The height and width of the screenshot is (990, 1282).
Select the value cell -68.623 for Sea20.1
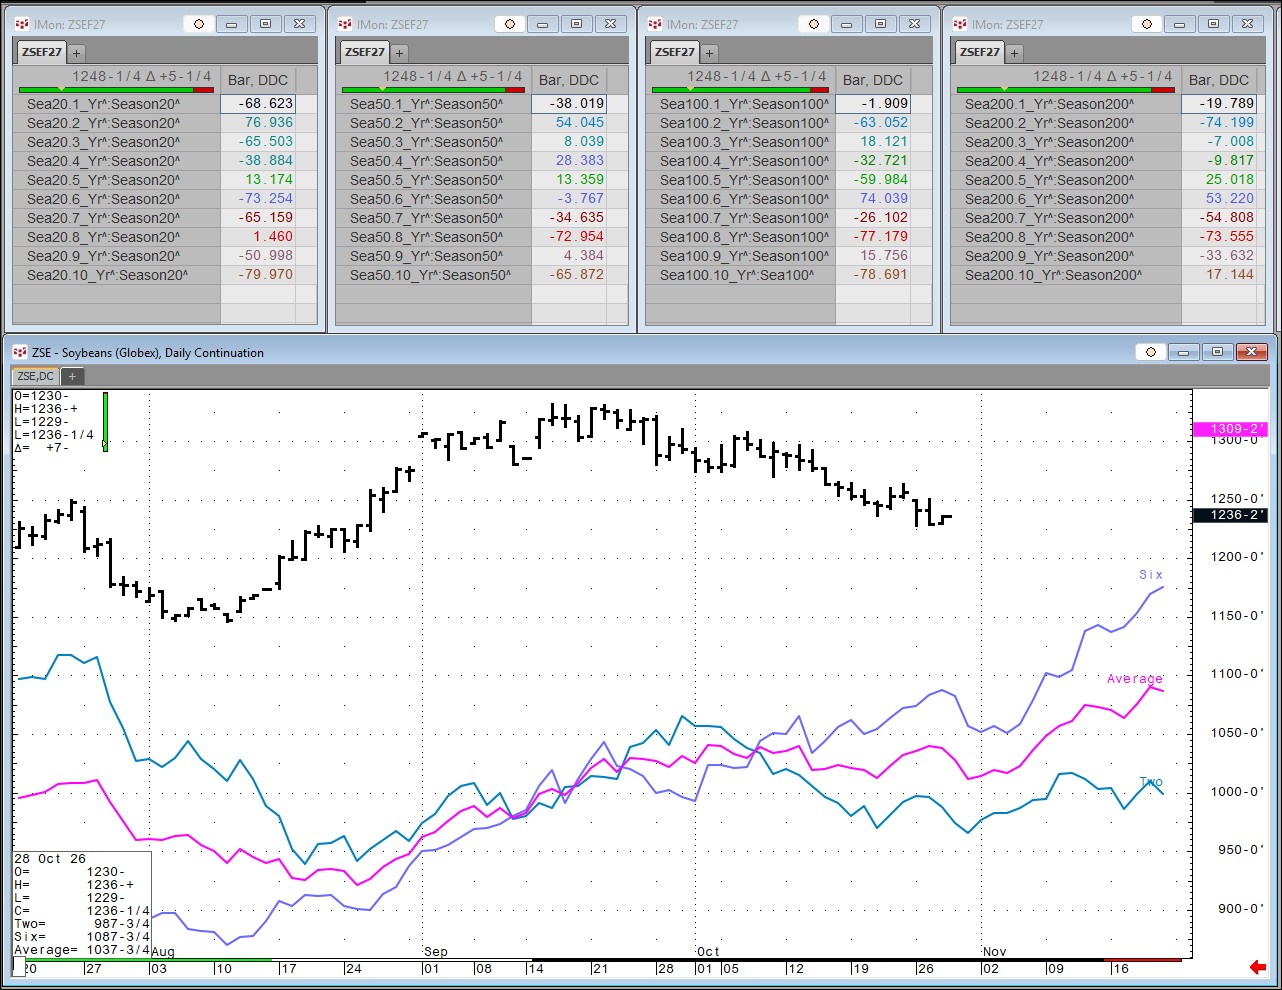[x=258, y=103]
